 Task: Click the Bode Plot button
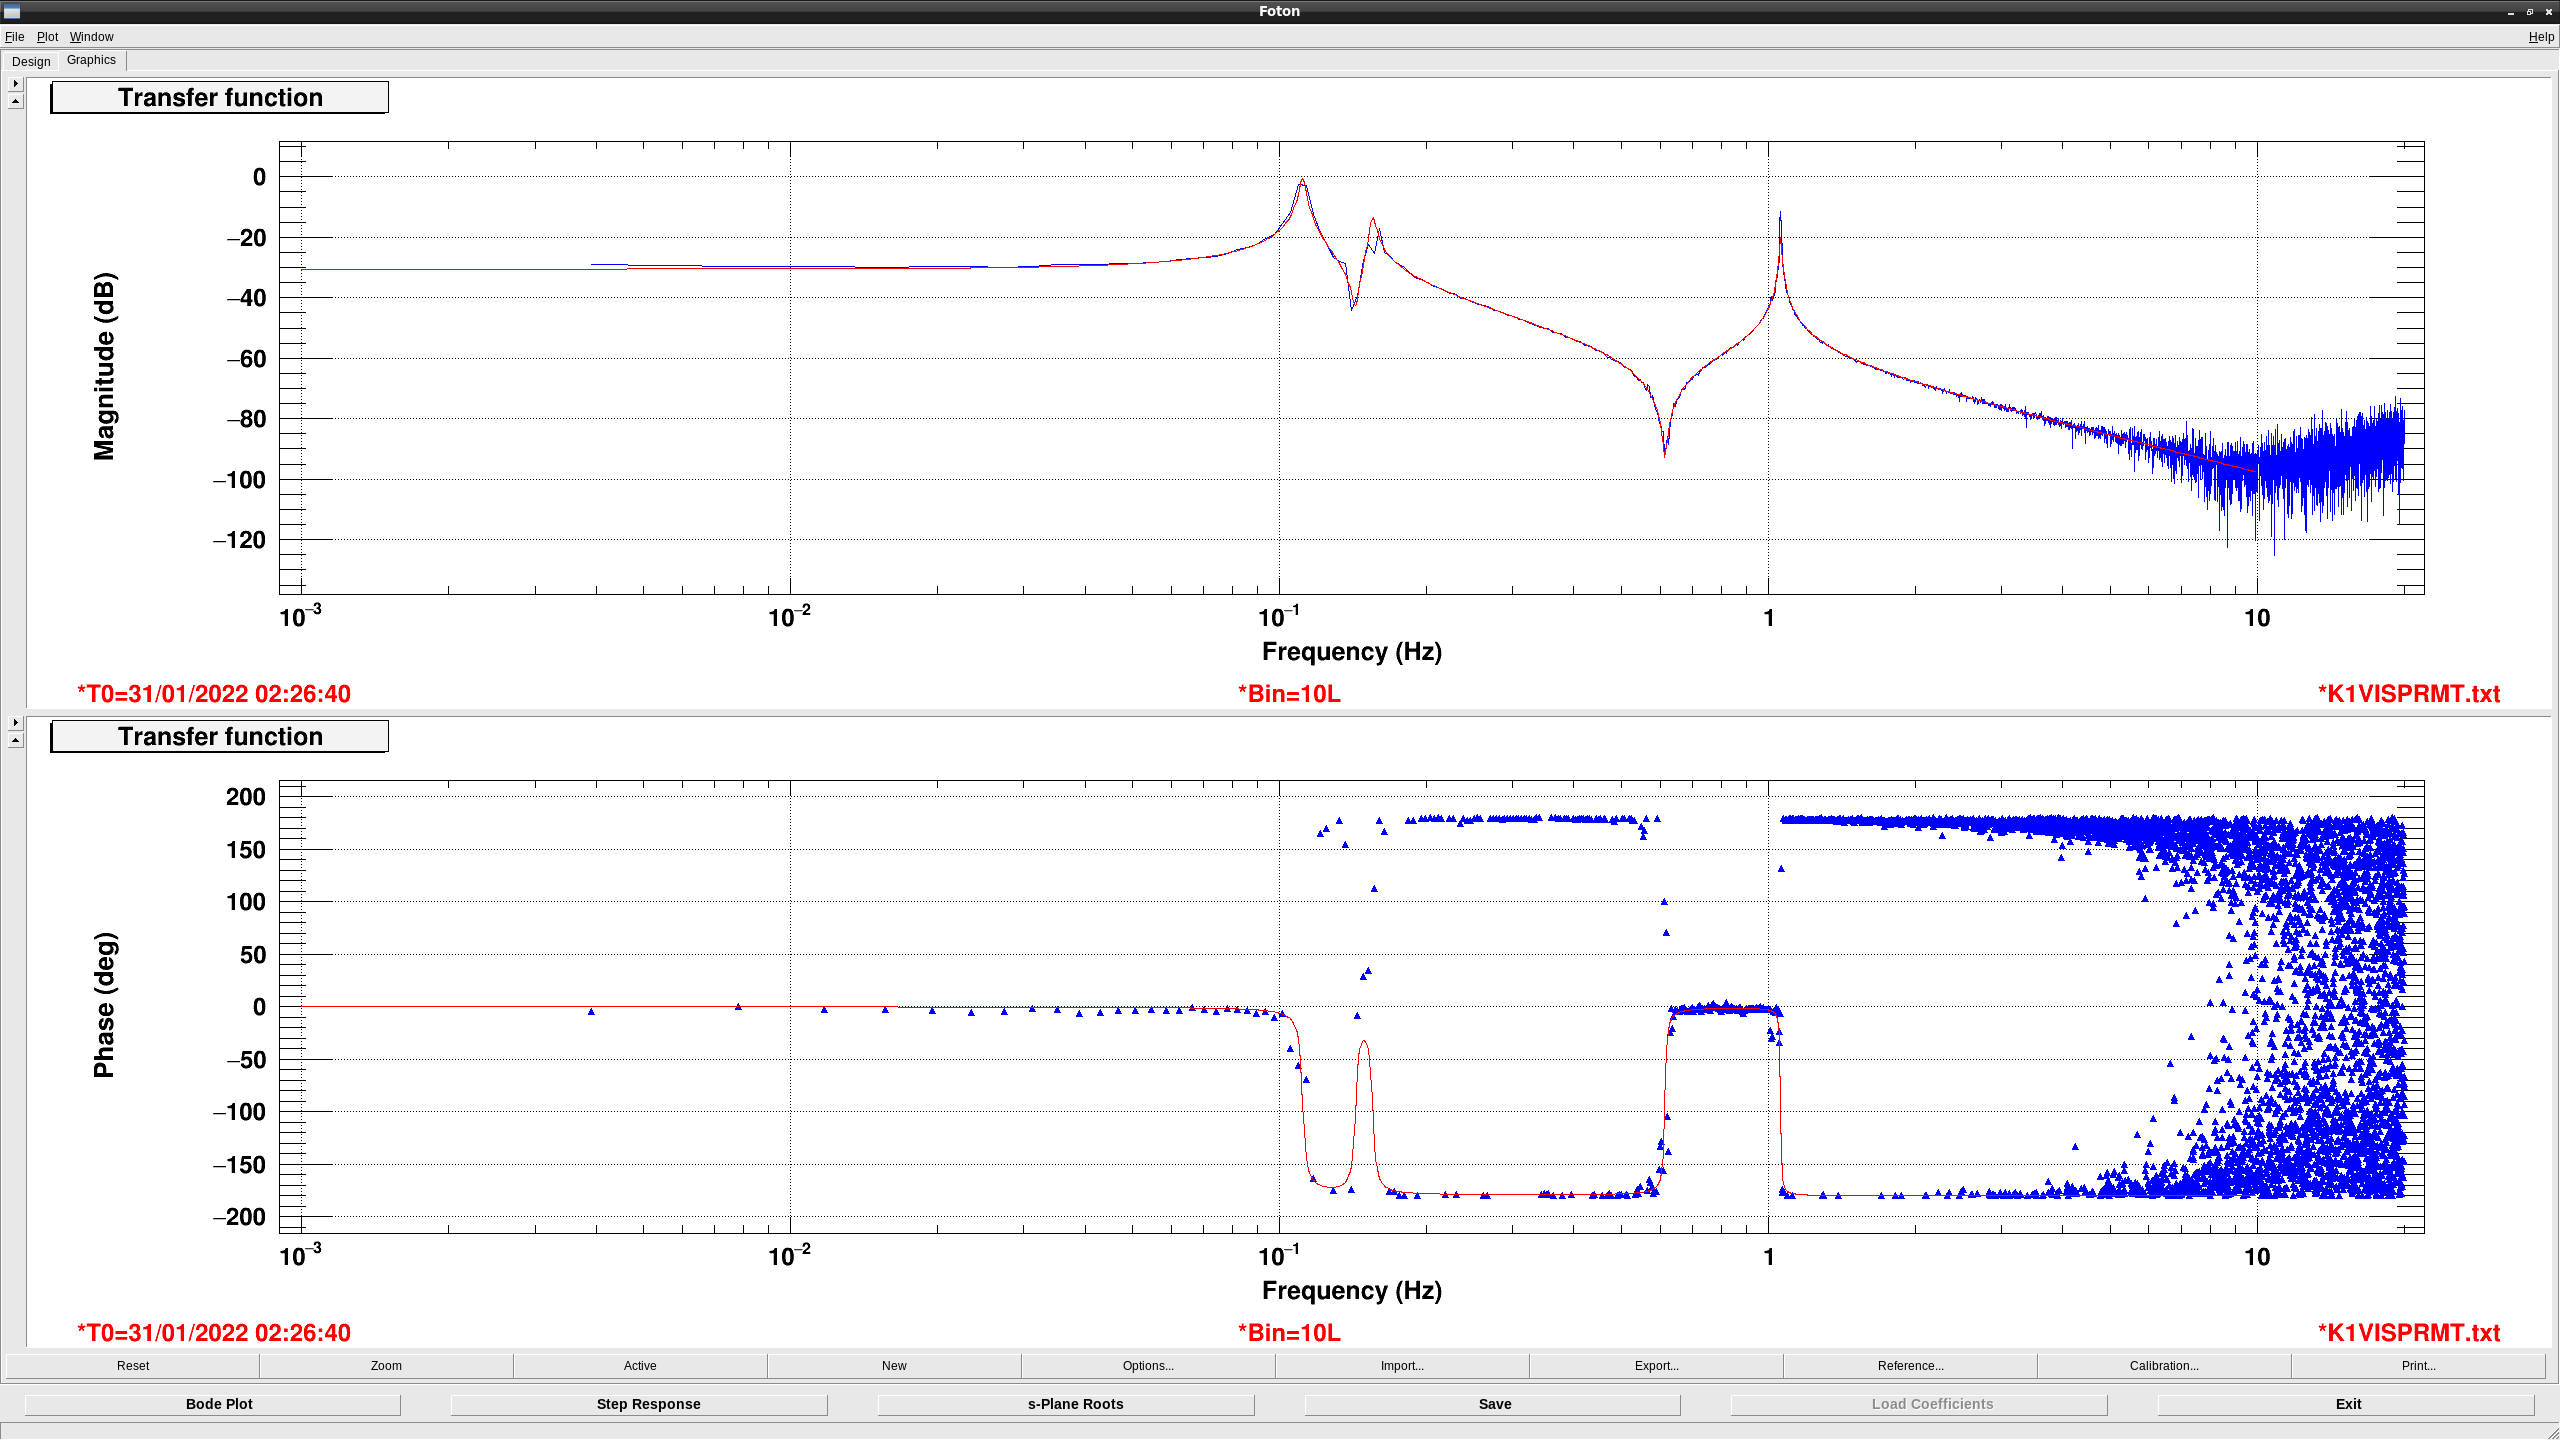click(x=213, y=1405)
